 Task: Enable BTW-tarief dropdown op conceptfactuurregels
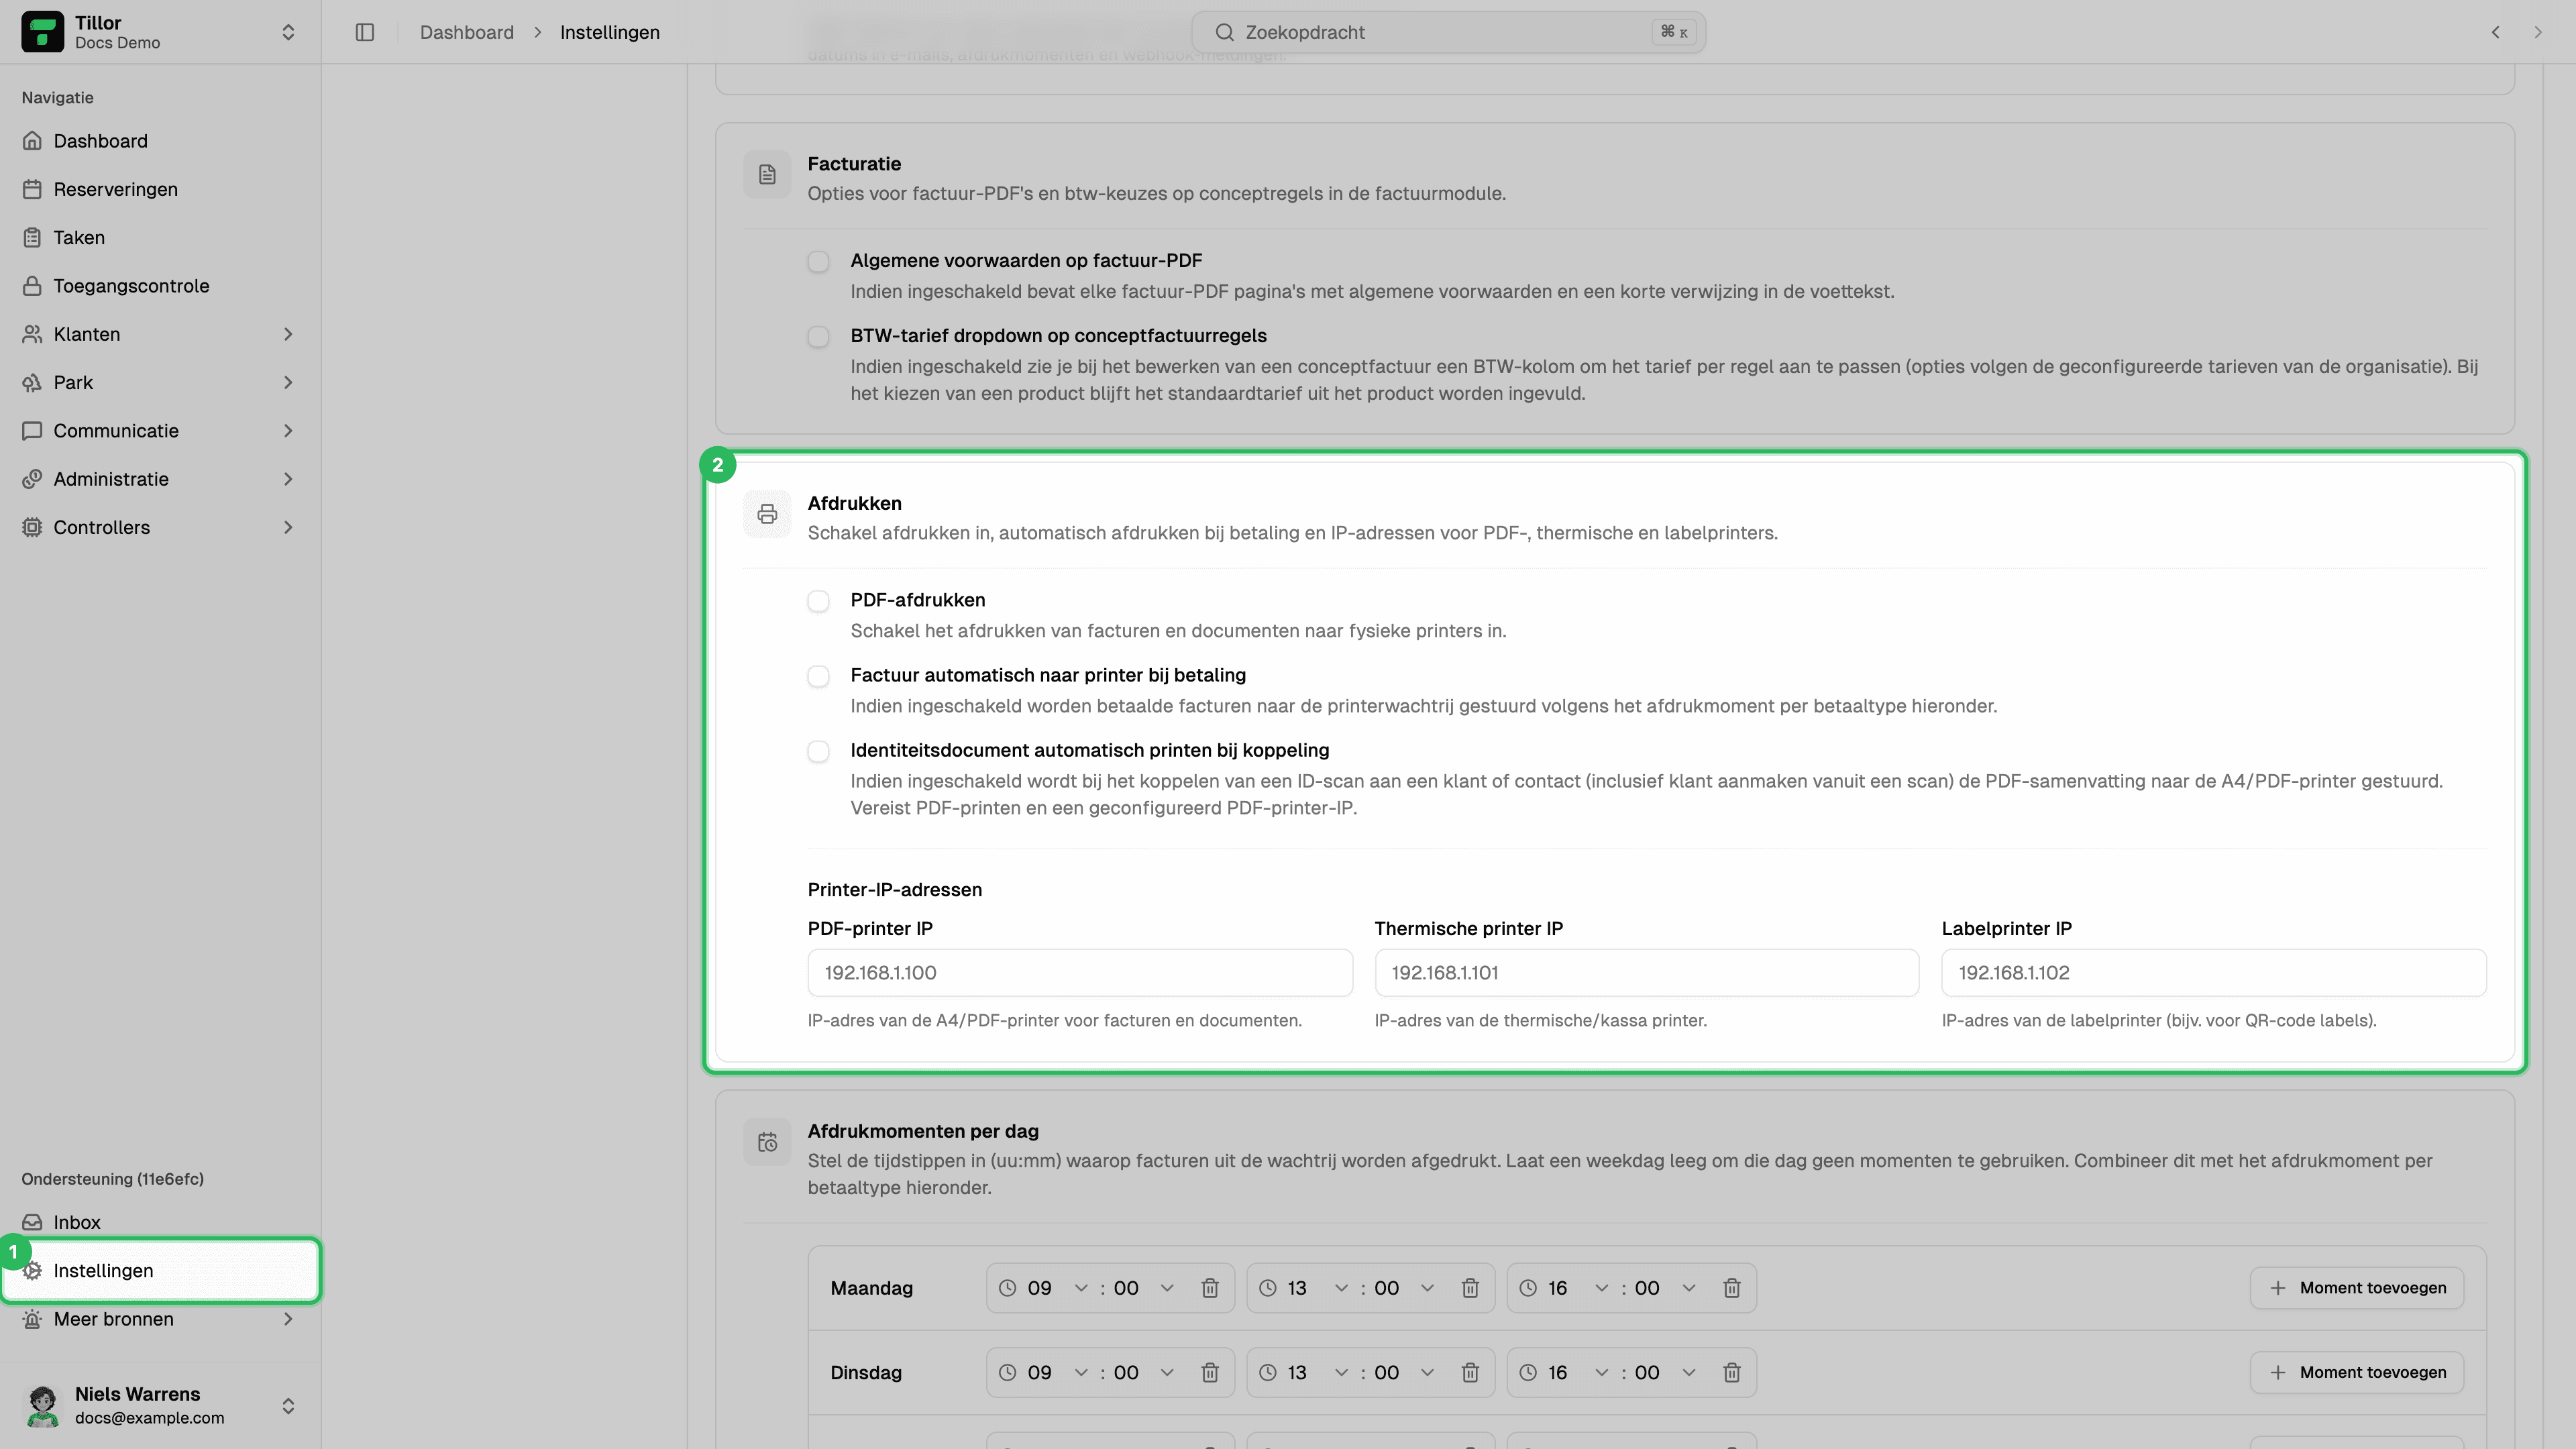[818, 337]
